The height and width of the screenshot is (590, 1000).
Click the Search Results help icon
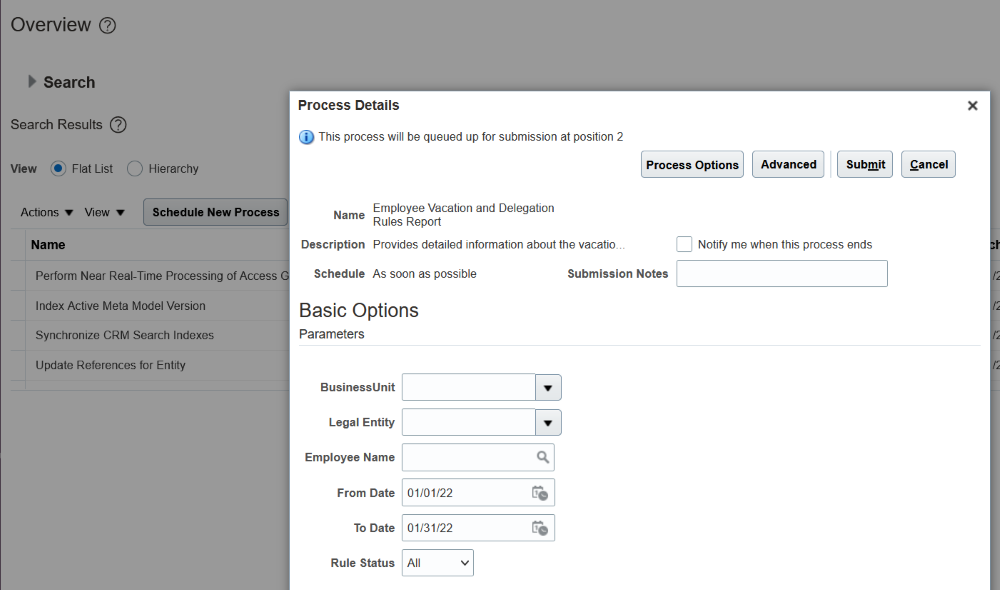tap(118, 125)
